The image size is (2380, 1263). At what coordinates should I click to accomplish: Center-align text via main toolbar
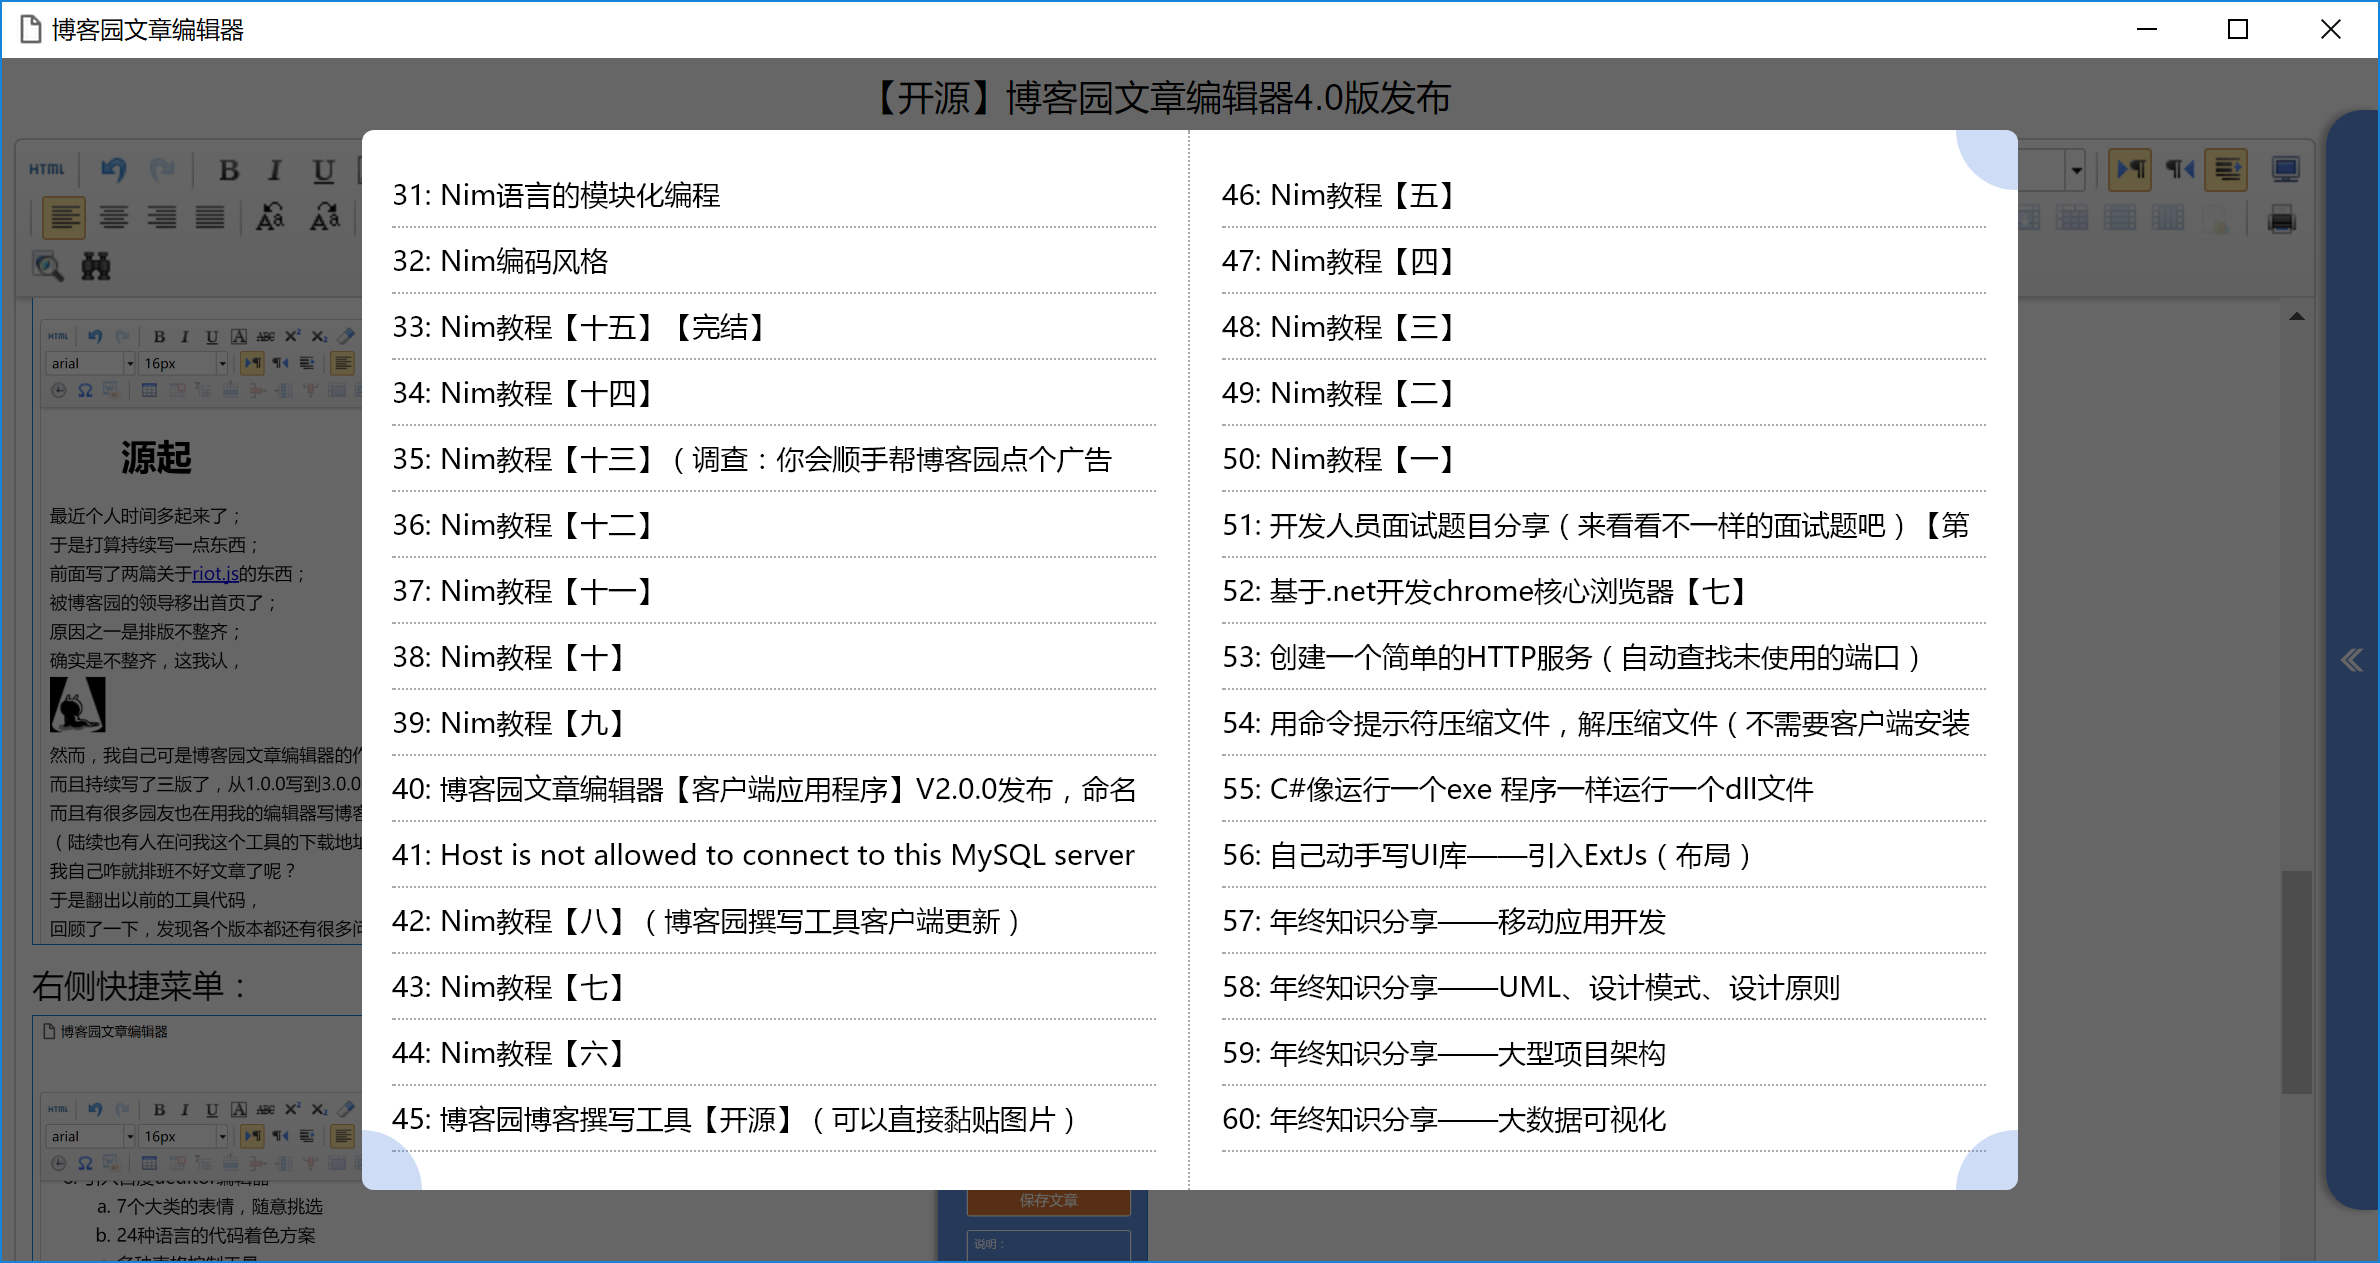[114, 217]
